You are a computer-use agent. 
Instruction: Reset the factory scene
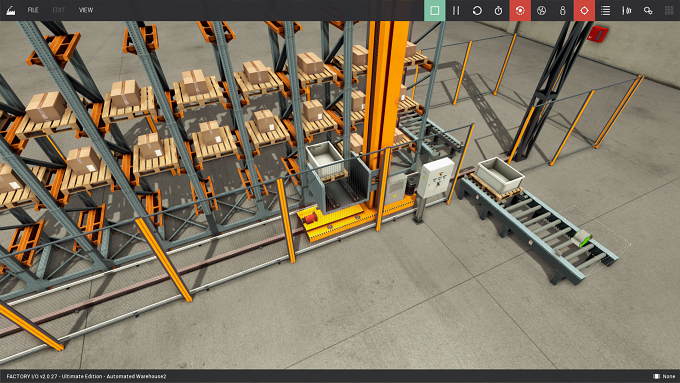[x=477, y=10]
